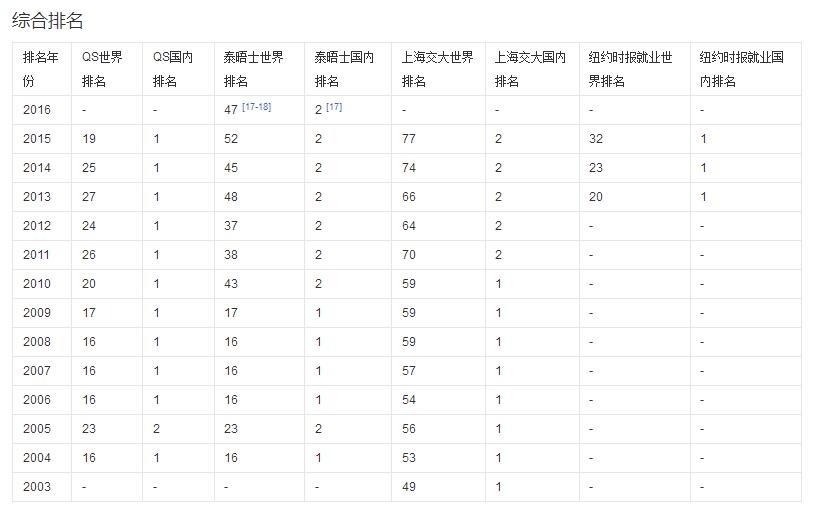823x512 pixels.
Task: Click Shanghai world rank 54 in 2006 row
Action: click(409, 400)
